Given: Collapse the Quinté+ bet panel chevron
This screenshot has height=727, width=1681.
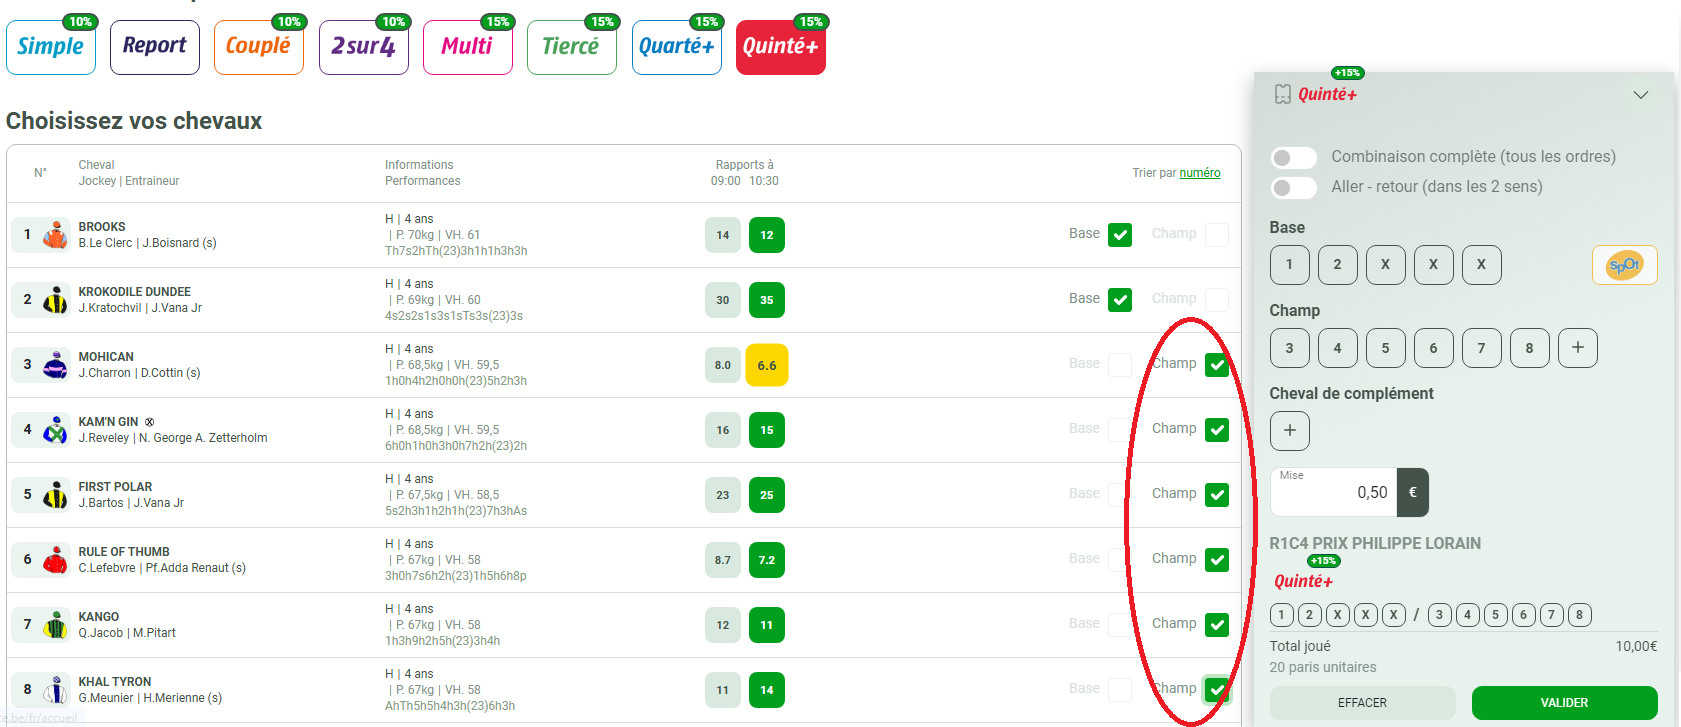Looking at the screenshot, I should (x=1640, y=95).
